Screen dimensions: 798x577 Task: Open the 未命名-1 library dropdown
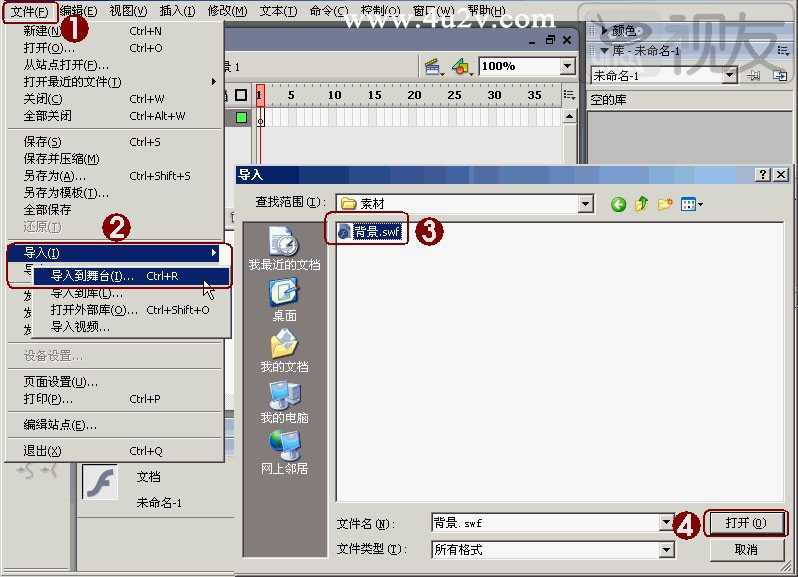pyautogui.click(x=730, y=76)
